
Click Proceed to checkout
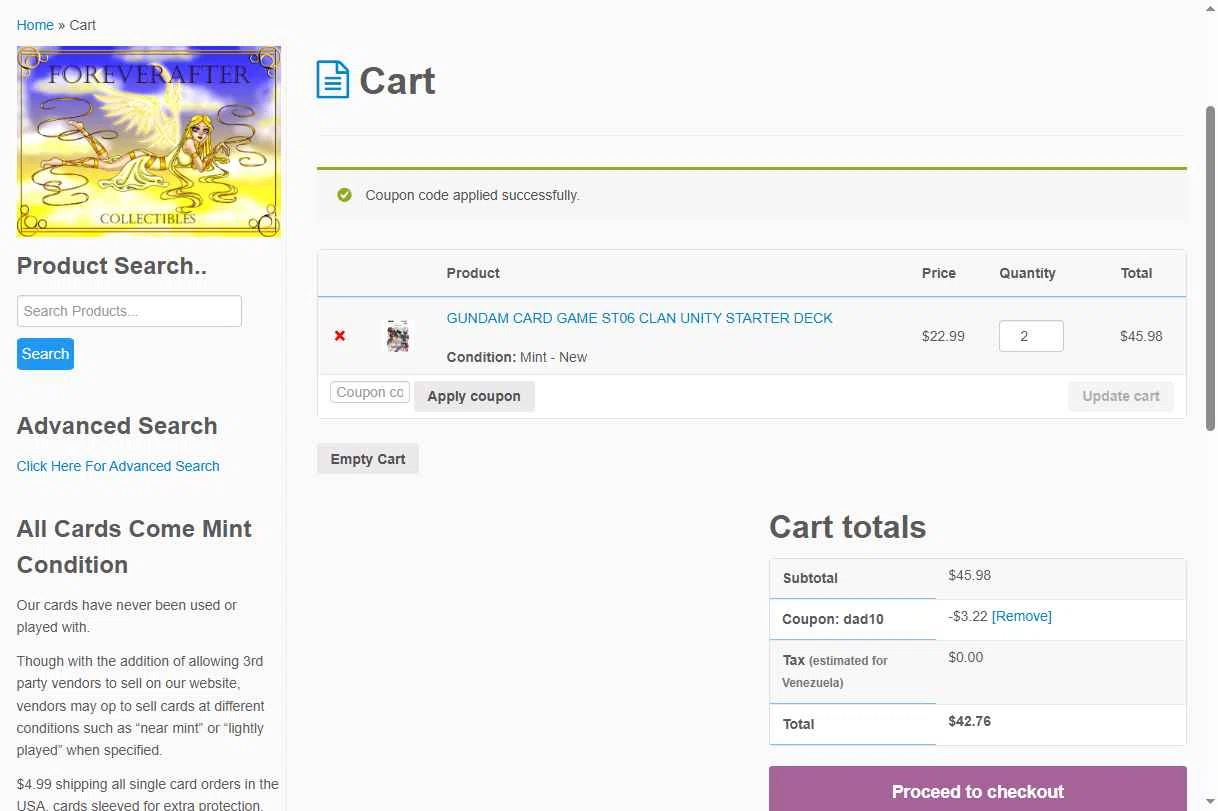978,791
